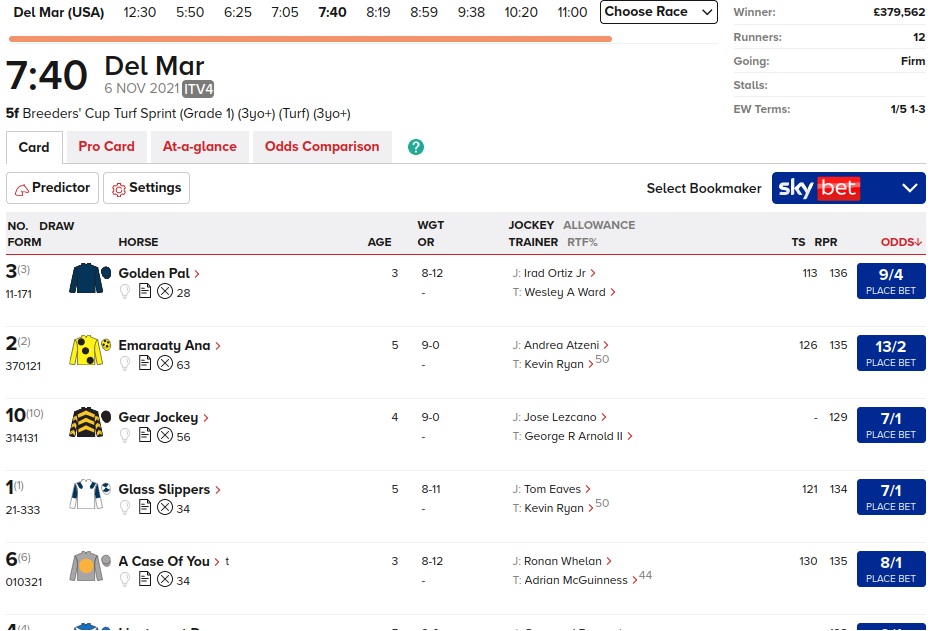Switch to the Card tab

(34, 147)
